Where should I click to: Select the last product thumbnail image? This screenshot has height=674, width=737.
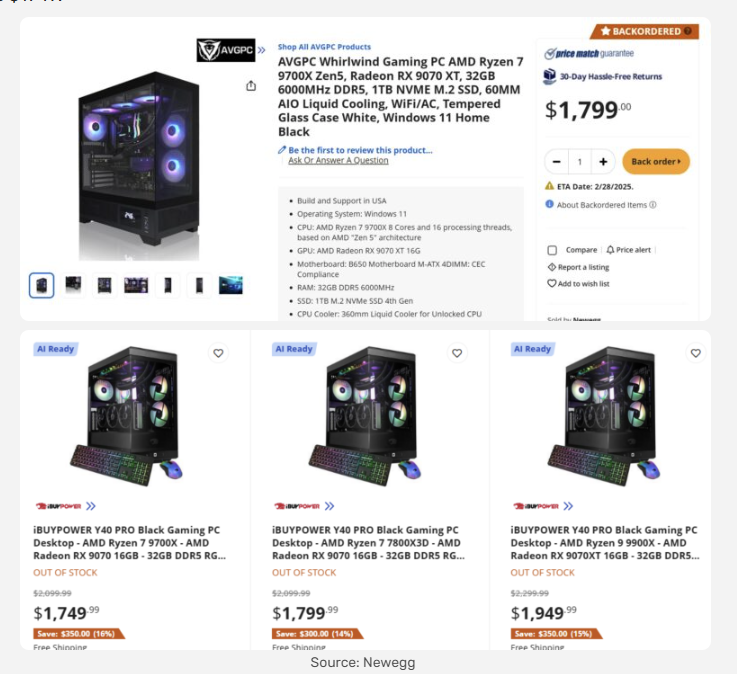[x=231, y=285]
